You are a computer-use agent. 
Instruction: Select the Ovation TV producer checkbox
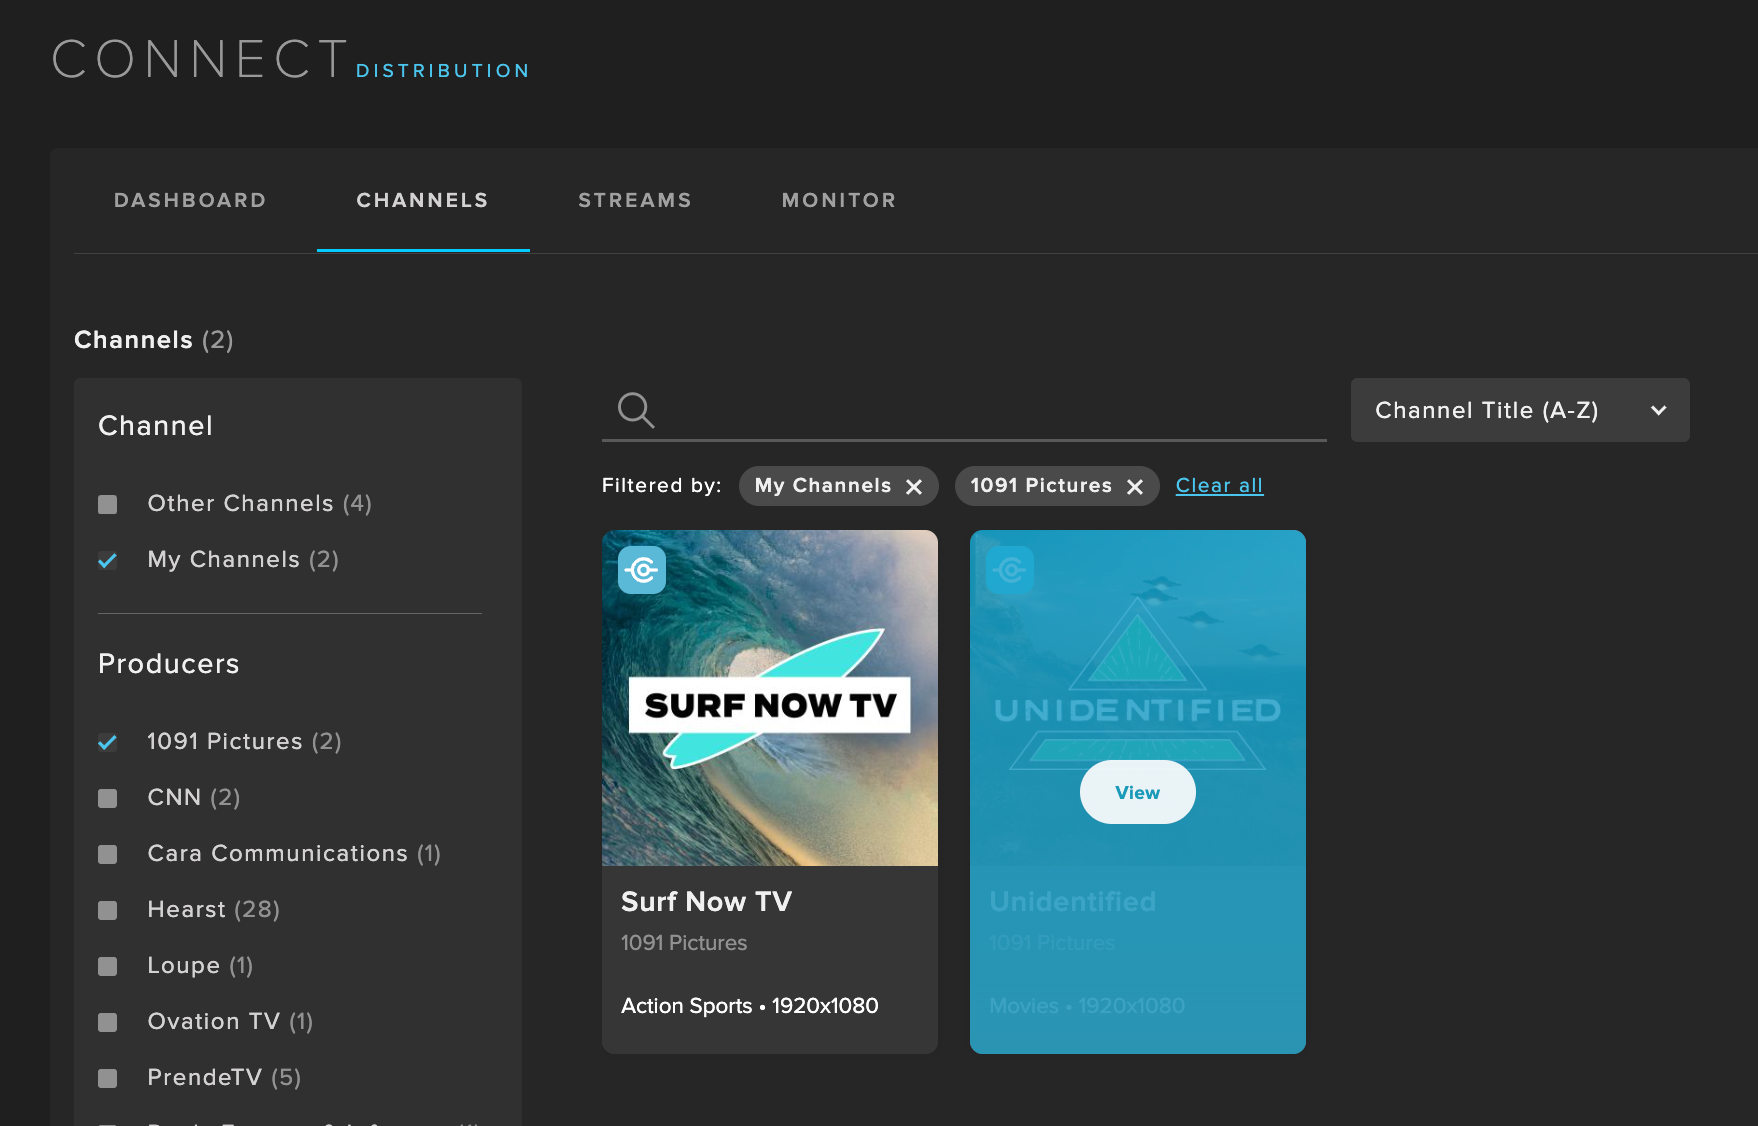click(108, 1022)
